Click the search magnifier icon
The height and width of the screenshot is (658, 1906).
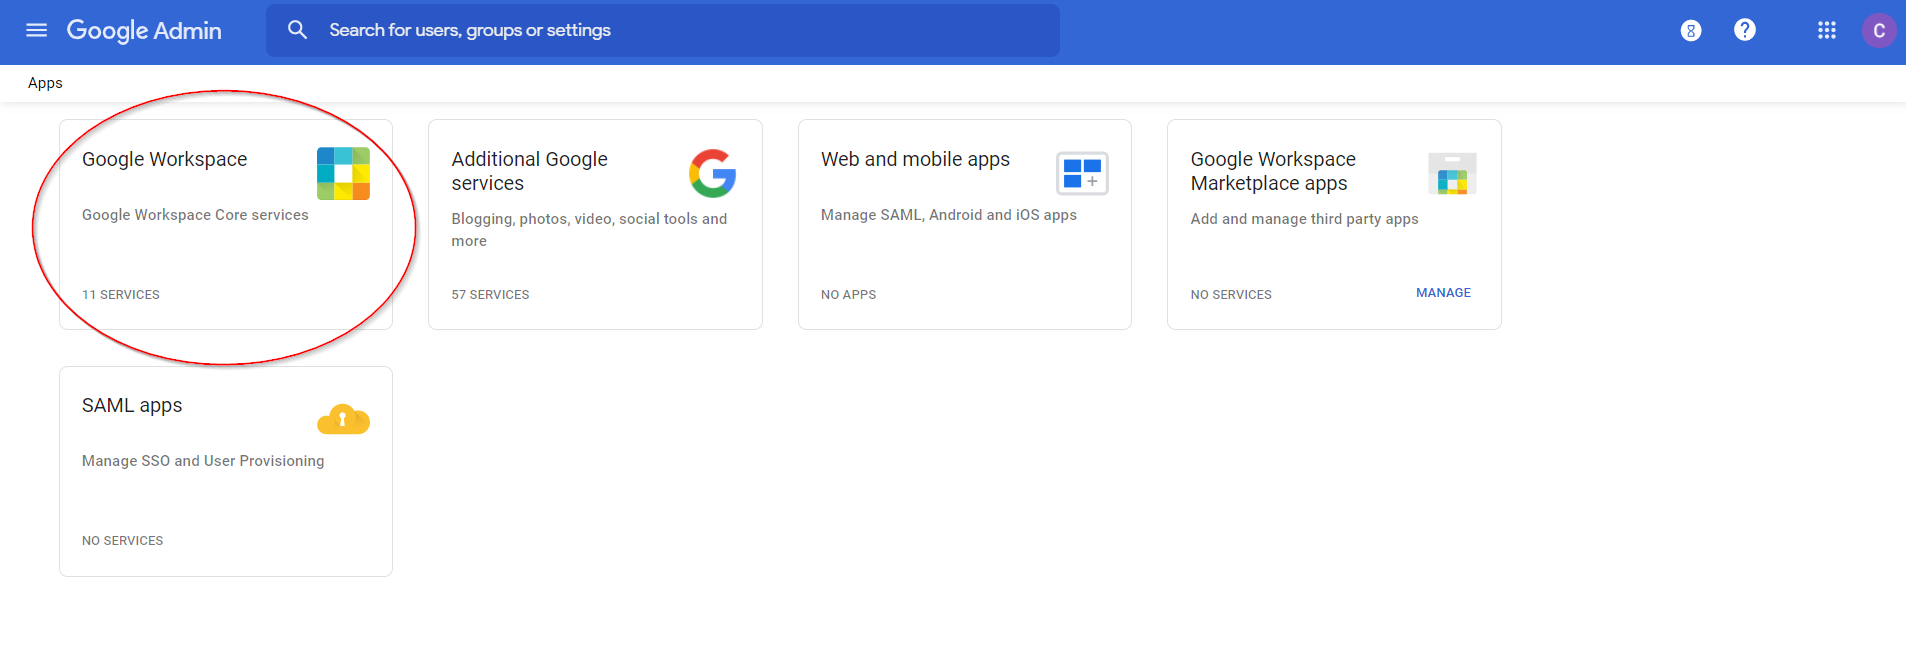click(297, 30)
